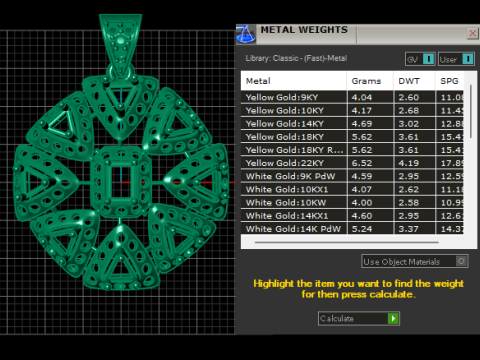Viewport: 480px width, 360px height.
Task: Click the 4.69 grams value
Action: 362,124
